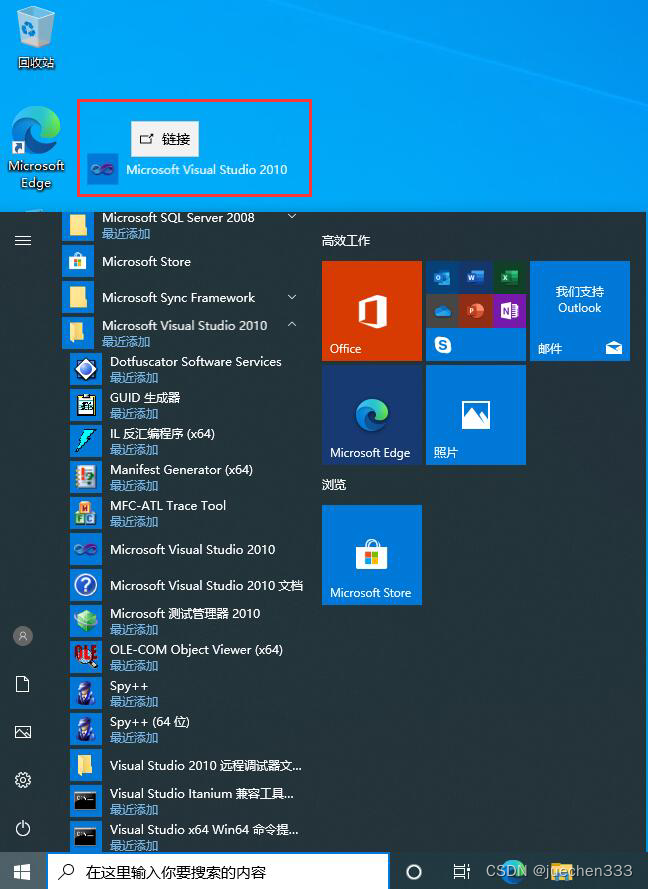Click the 高效工作 tile group heading
The height and width of the screenshot is (889, 648).
[x=346, y=241]
